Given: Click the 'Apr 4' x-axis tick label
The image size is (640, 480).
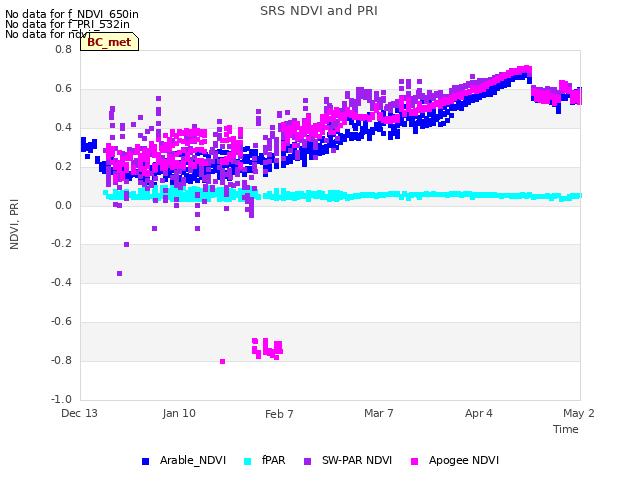Looking at the screenshot, I should (x=479, y=413).
